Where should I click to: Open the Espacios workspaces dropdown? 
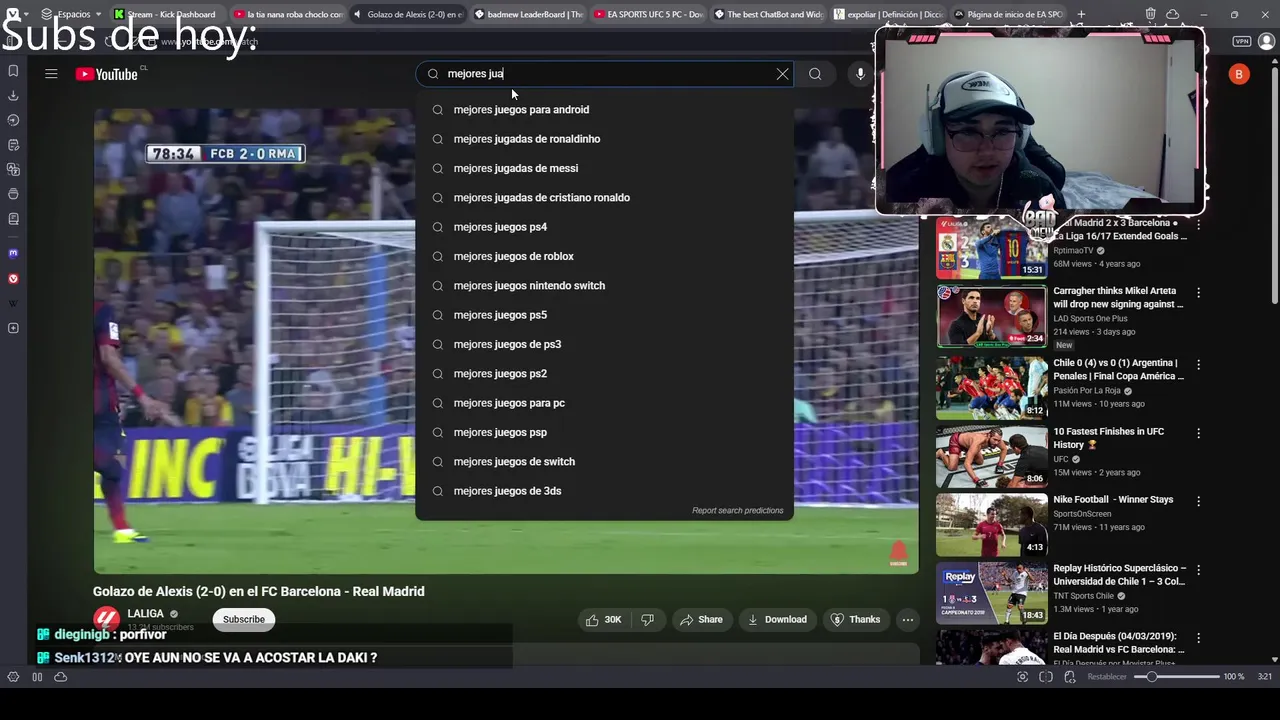[x=71, y=14]
